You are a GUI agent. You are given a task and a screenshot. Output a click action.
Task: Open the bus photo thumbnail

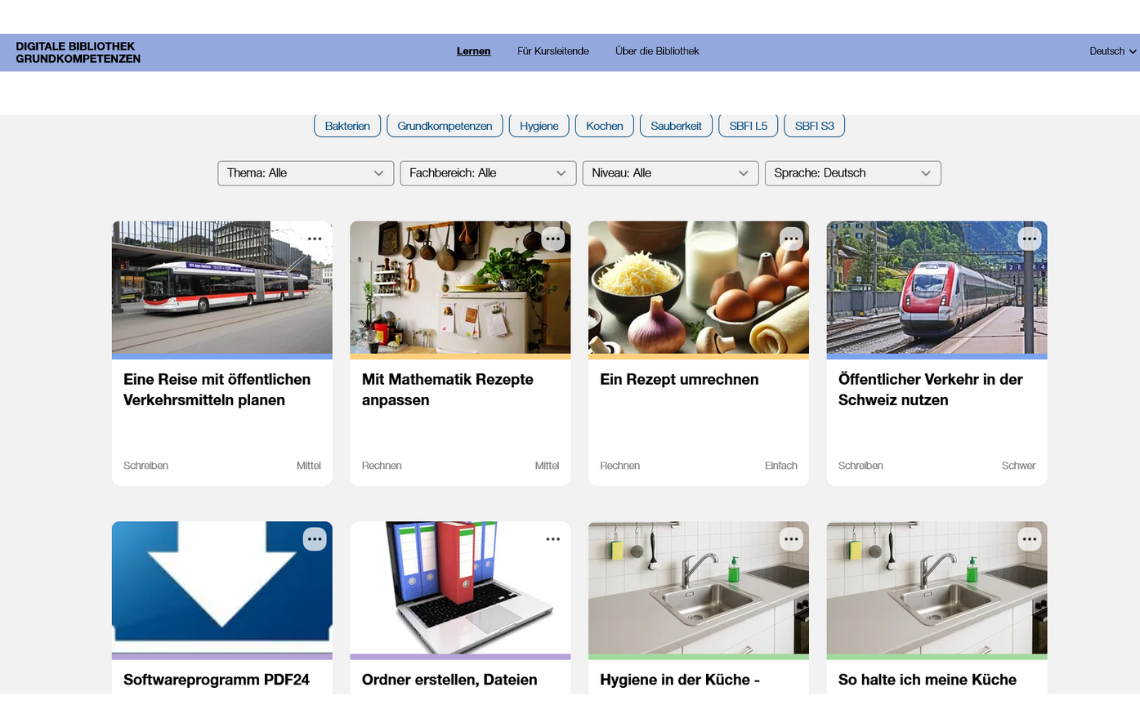(x=222, y=287)
